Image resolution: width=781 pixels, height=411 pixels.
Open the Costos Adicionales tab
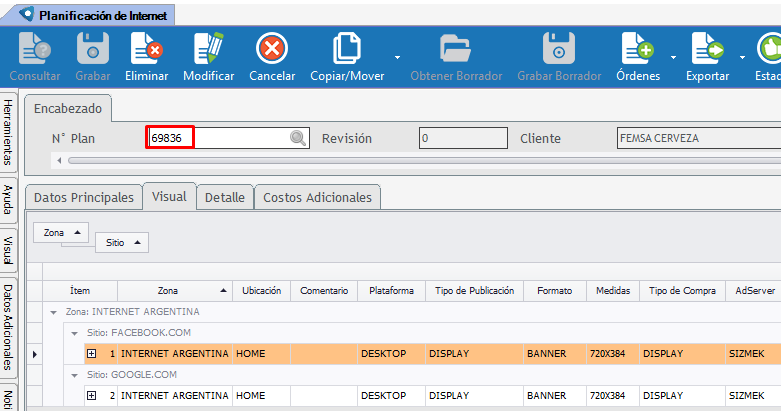coord(317,198)
